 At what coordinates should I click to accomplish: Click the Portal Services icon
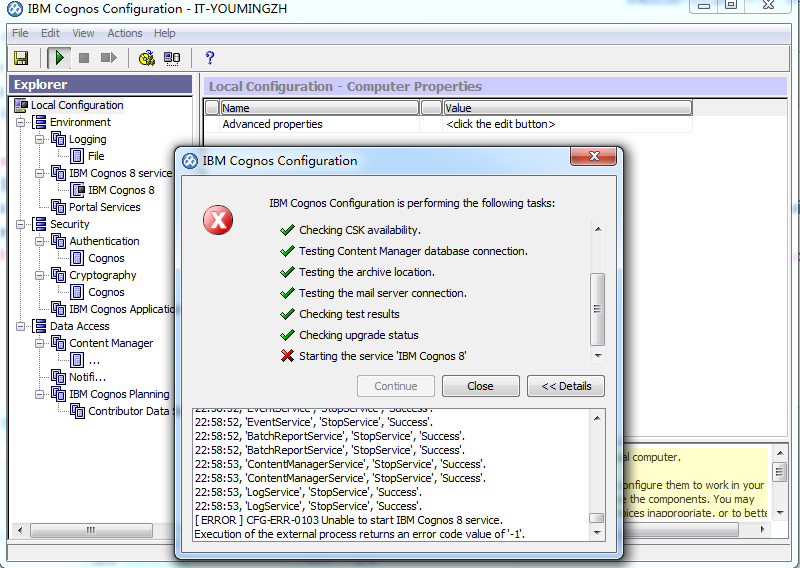click(x=58, y=207)
